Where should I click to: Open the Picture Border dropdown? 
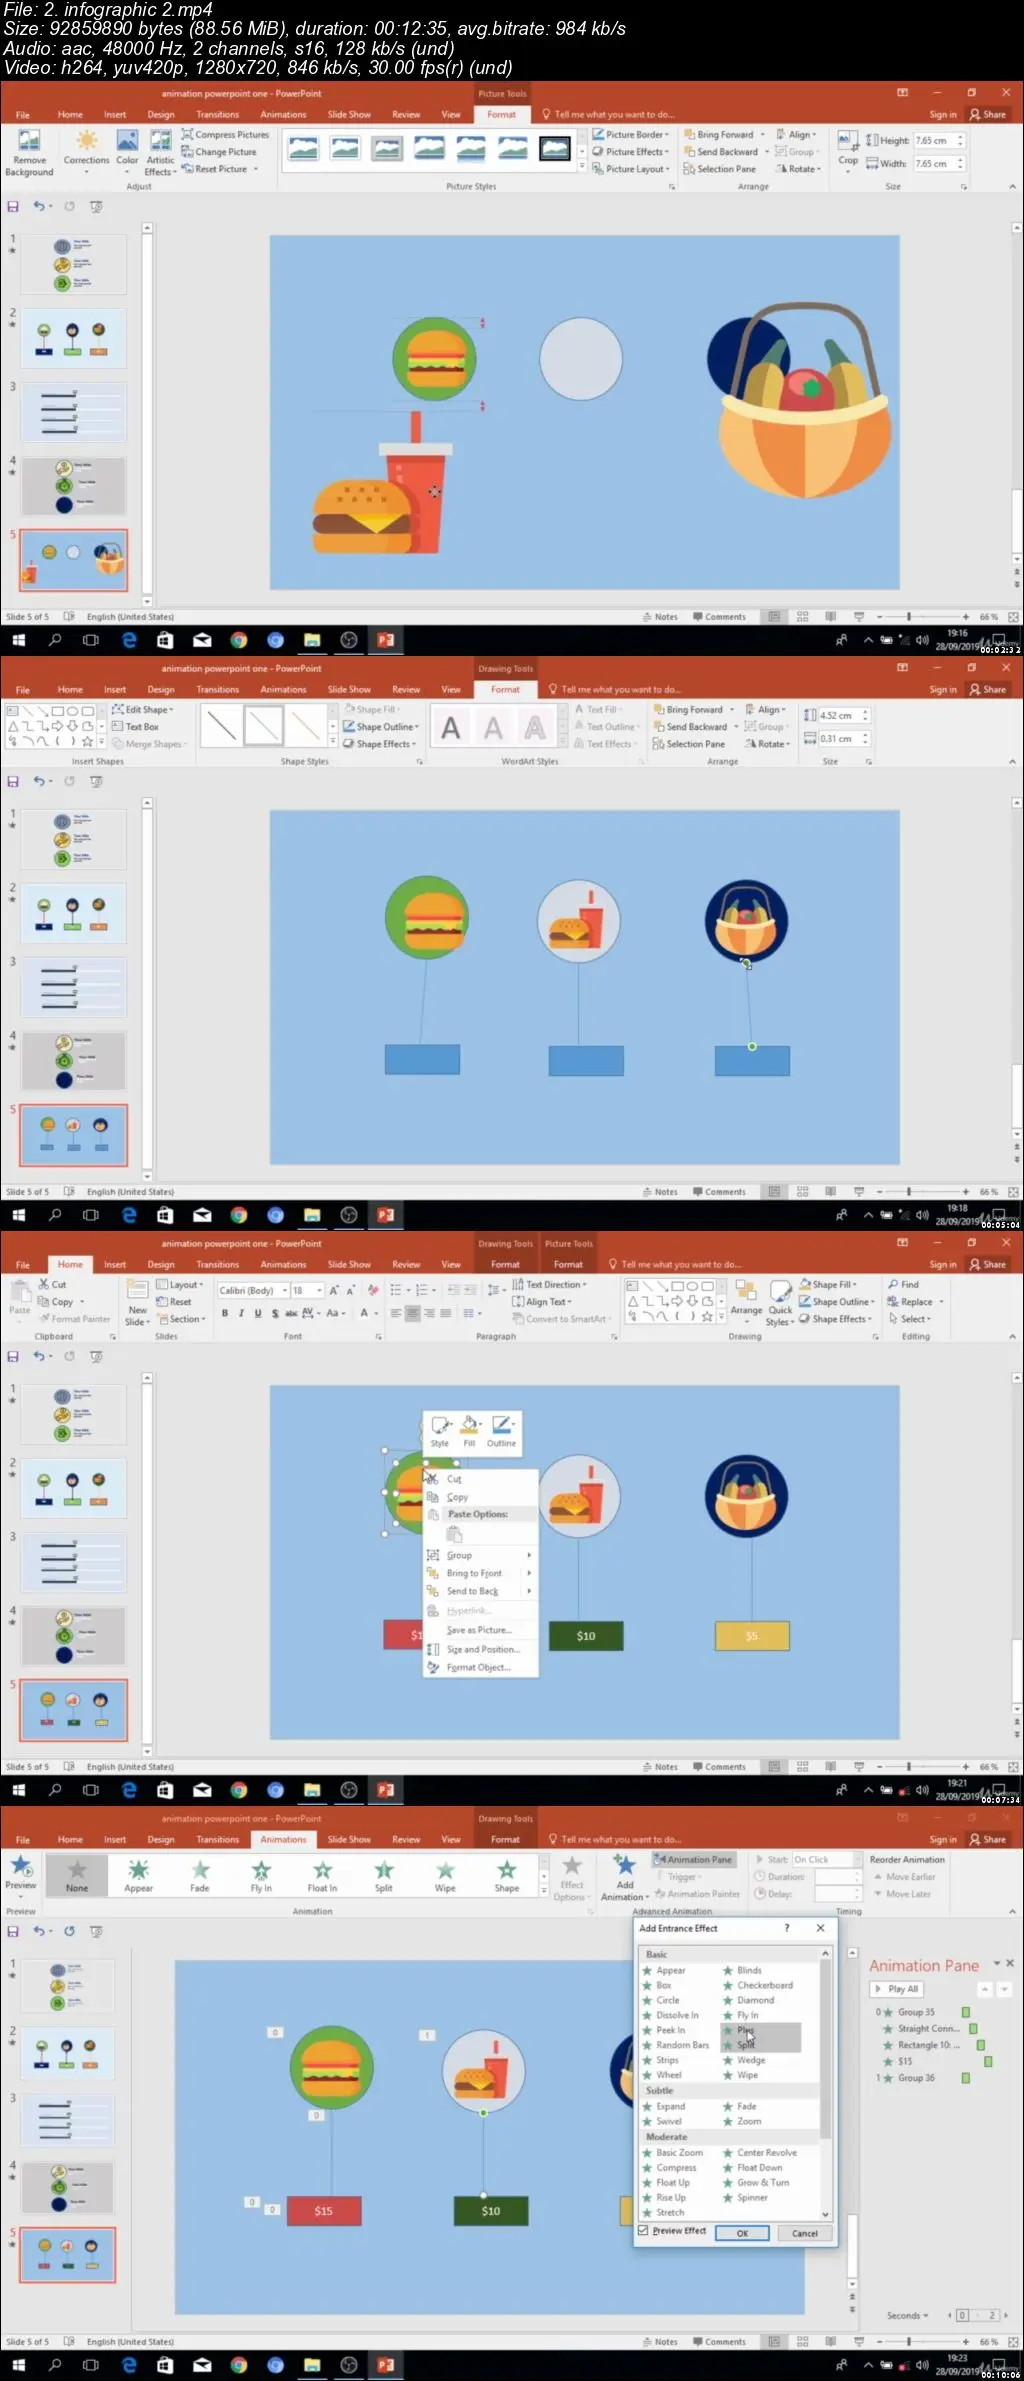pyautogui.click(x=631, y=134)
